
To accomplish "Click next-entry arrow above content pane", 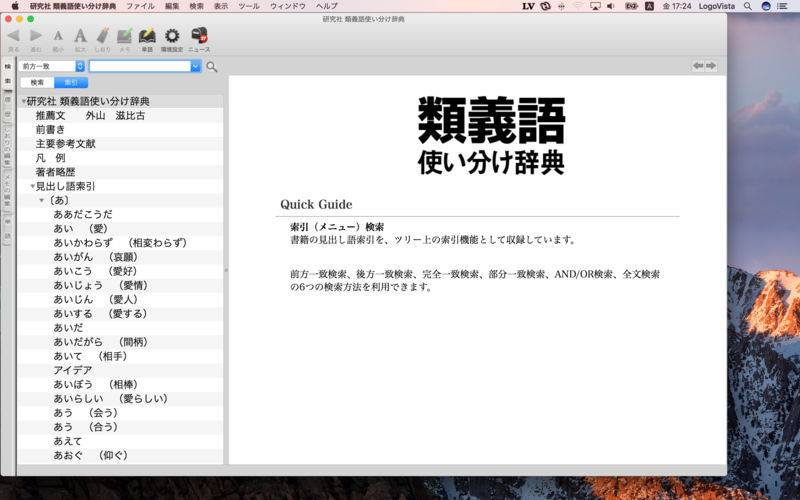I will (x=711, y=66).
